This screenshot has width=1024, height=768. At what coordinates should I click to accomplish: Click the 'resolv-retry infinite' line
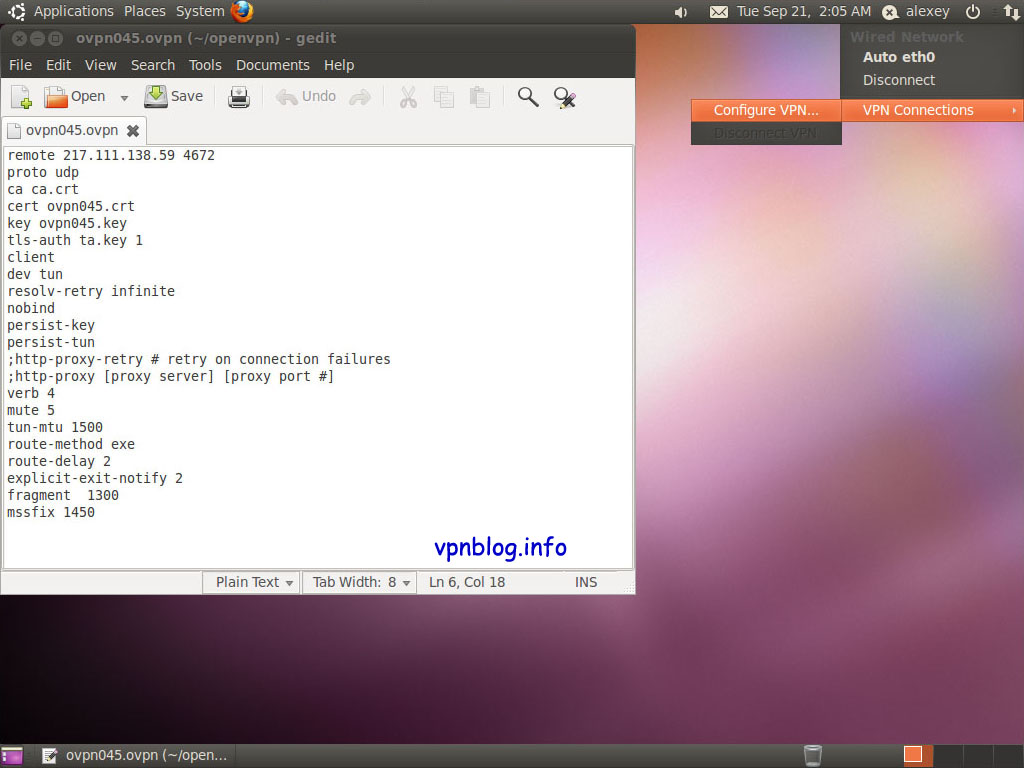tap(91, 291)
